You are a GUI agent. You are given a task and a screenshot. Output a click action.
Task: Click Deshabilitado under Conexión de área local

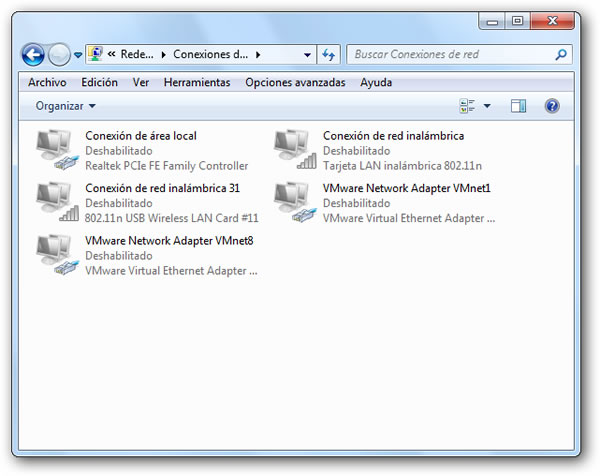click(119, 151)
